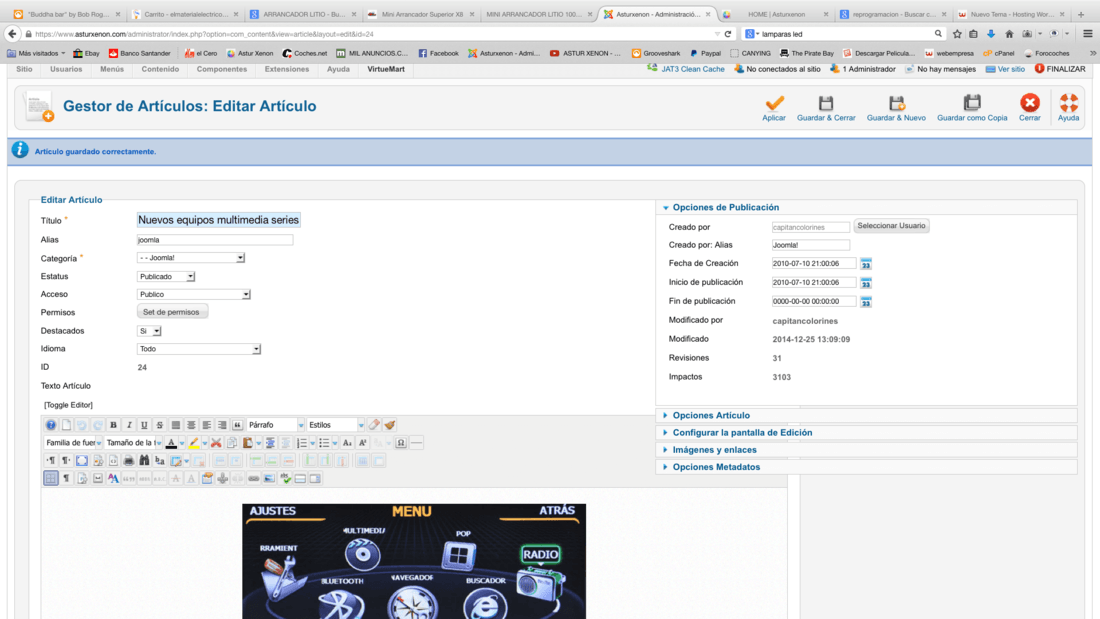Open the Contenido menu
The width and height of the screenshot is (1100, 619).
pyautogui.click(x=160, y=69)
